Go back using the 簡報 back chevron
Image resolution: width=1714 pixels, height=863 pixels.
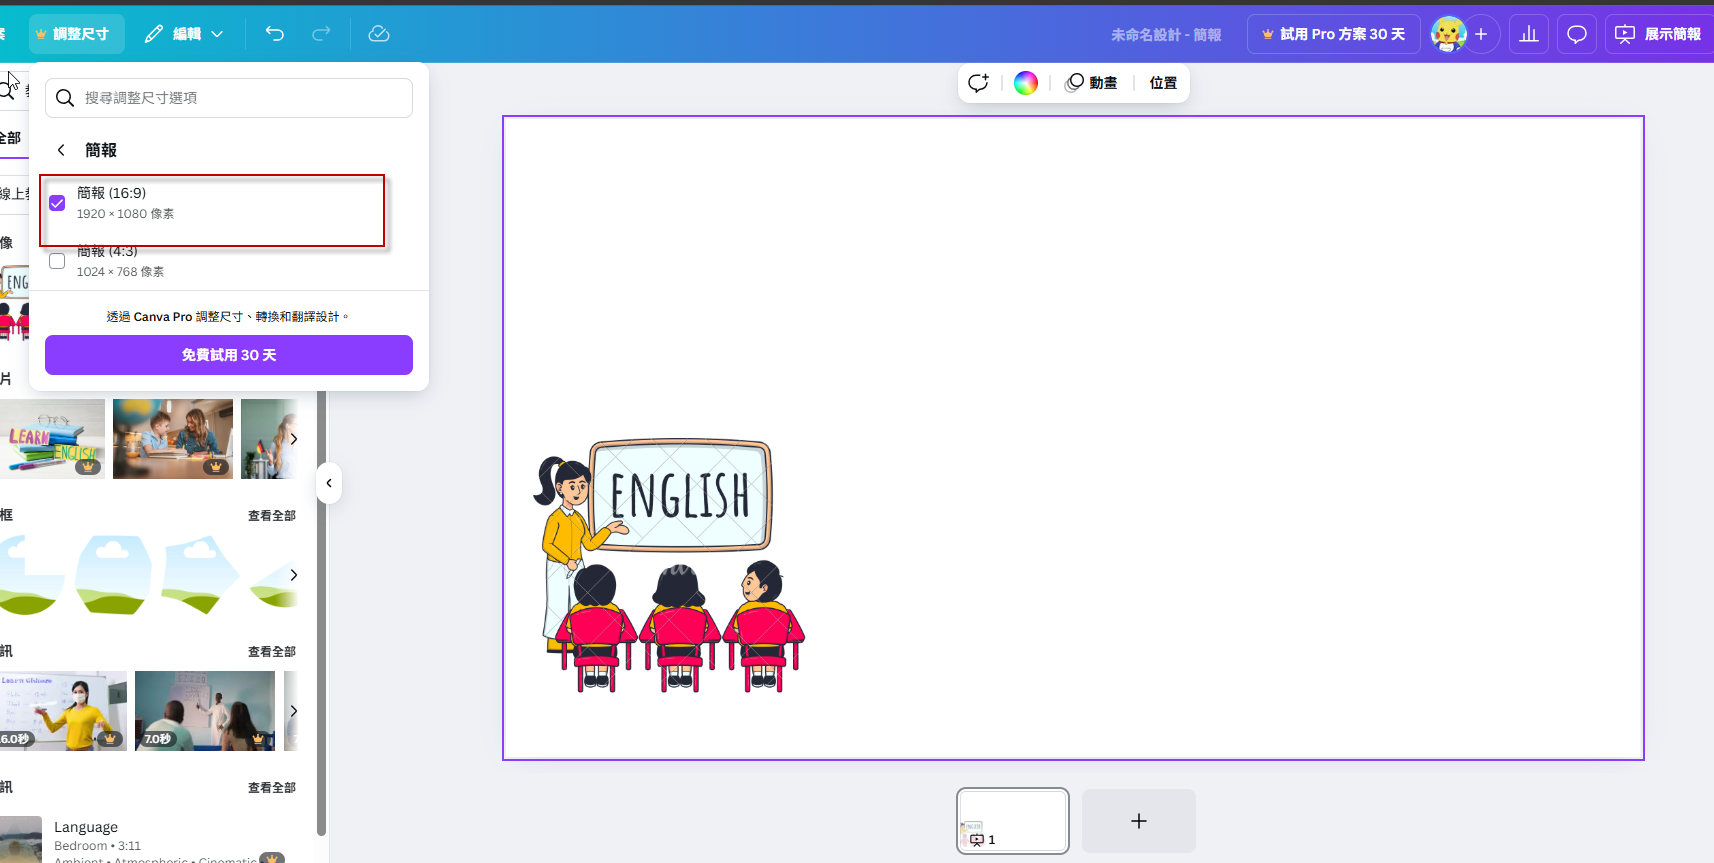click(x=62, y=150)
